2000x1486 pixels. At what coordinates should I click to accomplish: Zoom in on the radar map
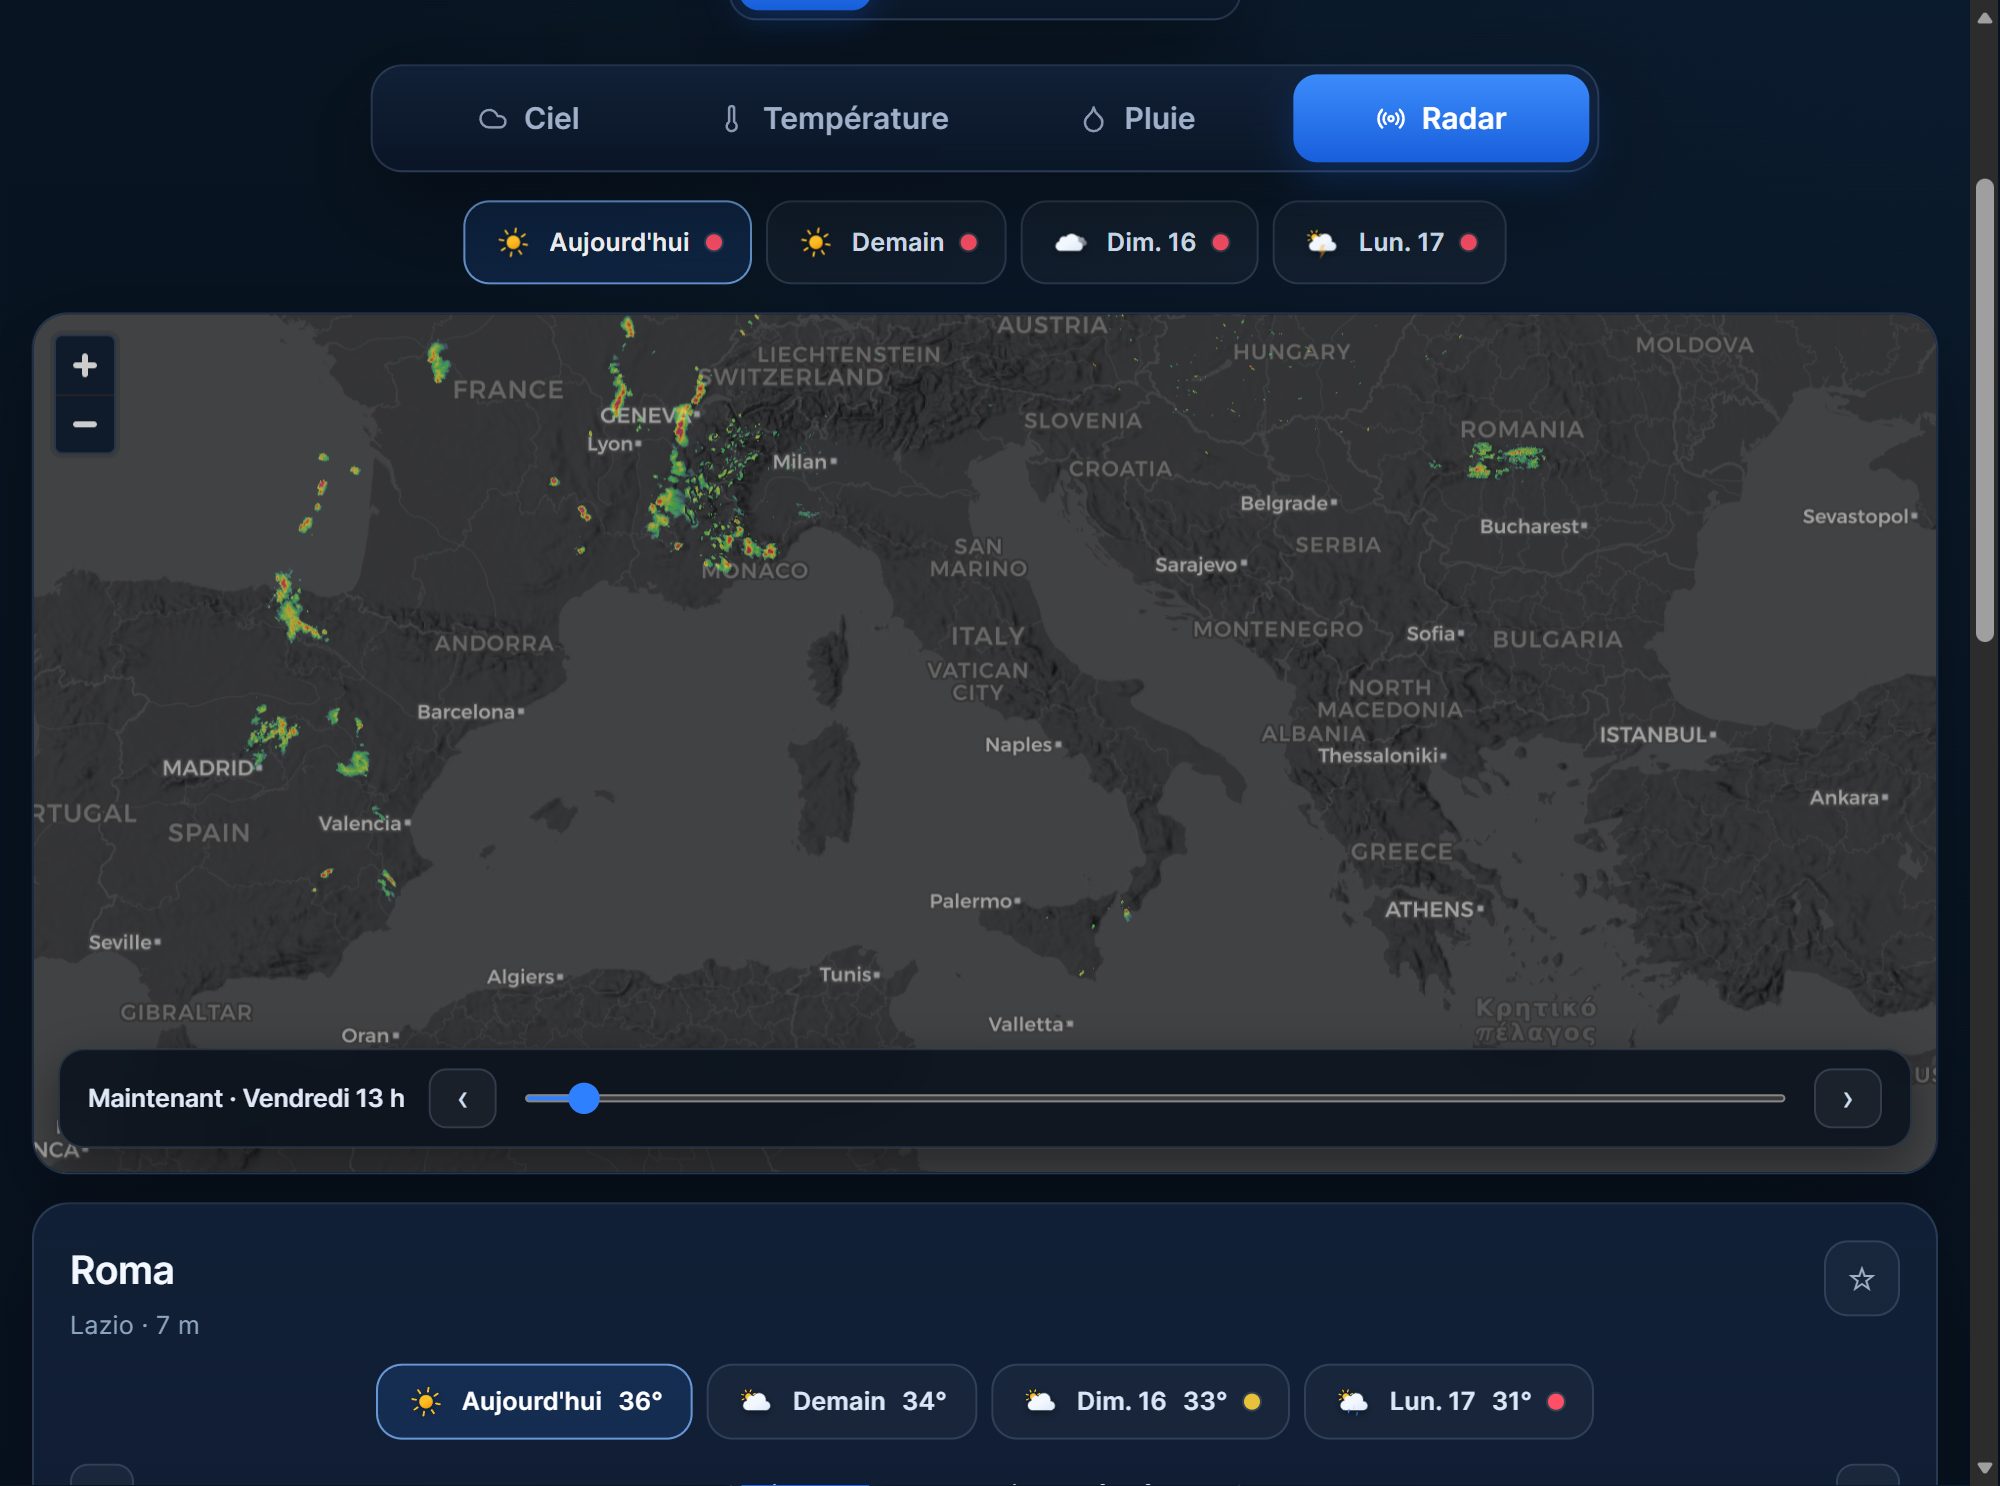tap(85, 365)
